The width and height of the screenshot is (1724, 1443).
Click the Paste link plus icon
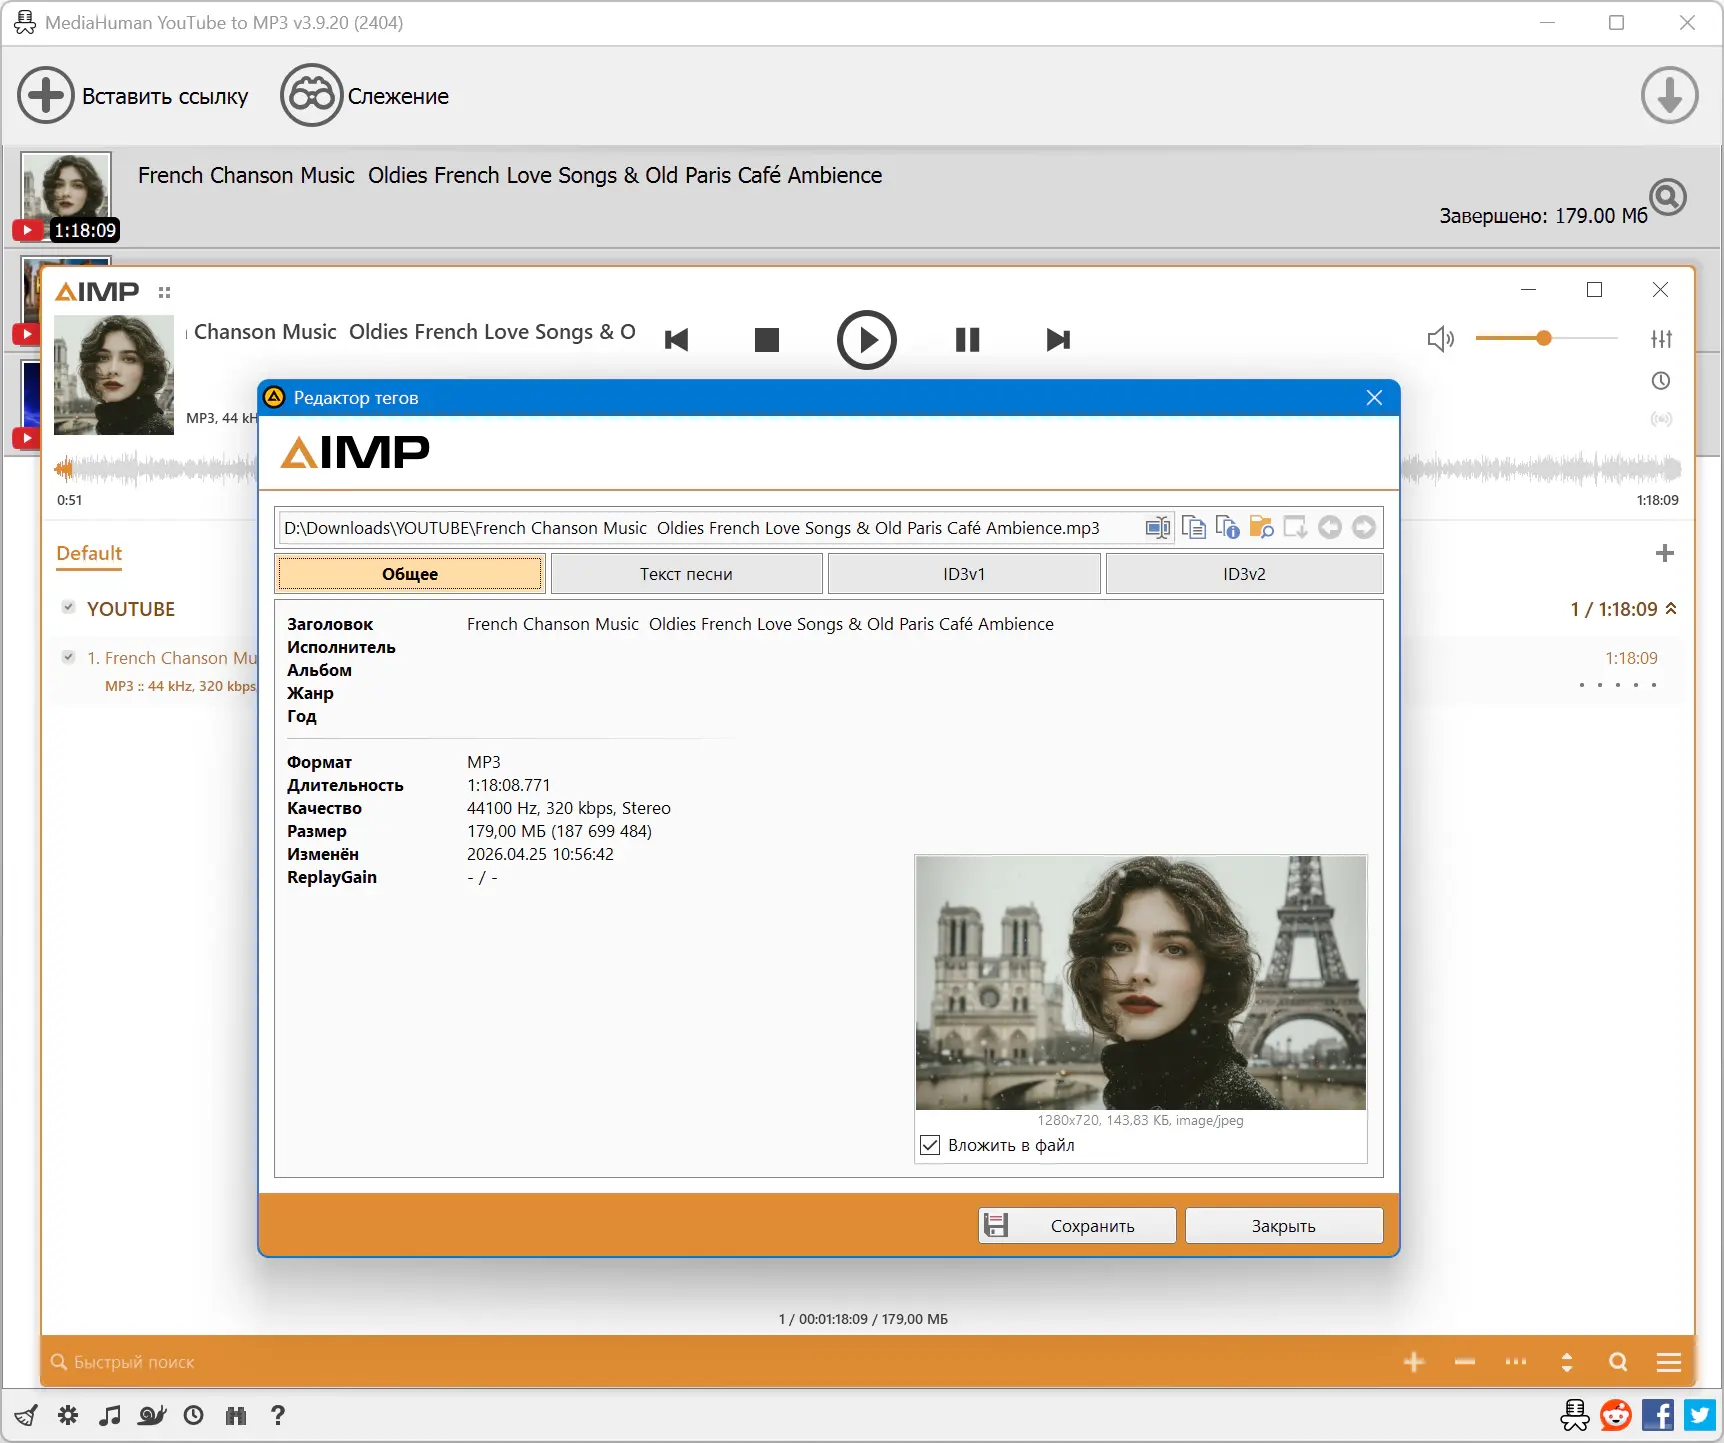pyautogui.click(x=45, y=96)
